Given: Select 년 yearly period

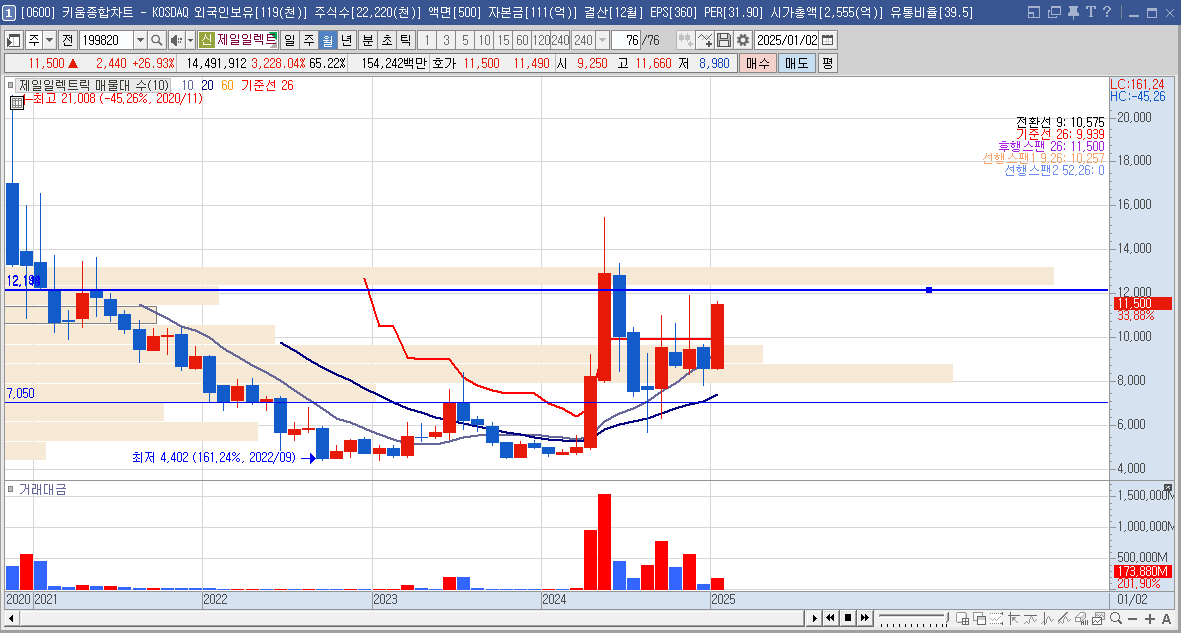Looking at the screenshot, I should pyautogui.click(x=346, y=40).
